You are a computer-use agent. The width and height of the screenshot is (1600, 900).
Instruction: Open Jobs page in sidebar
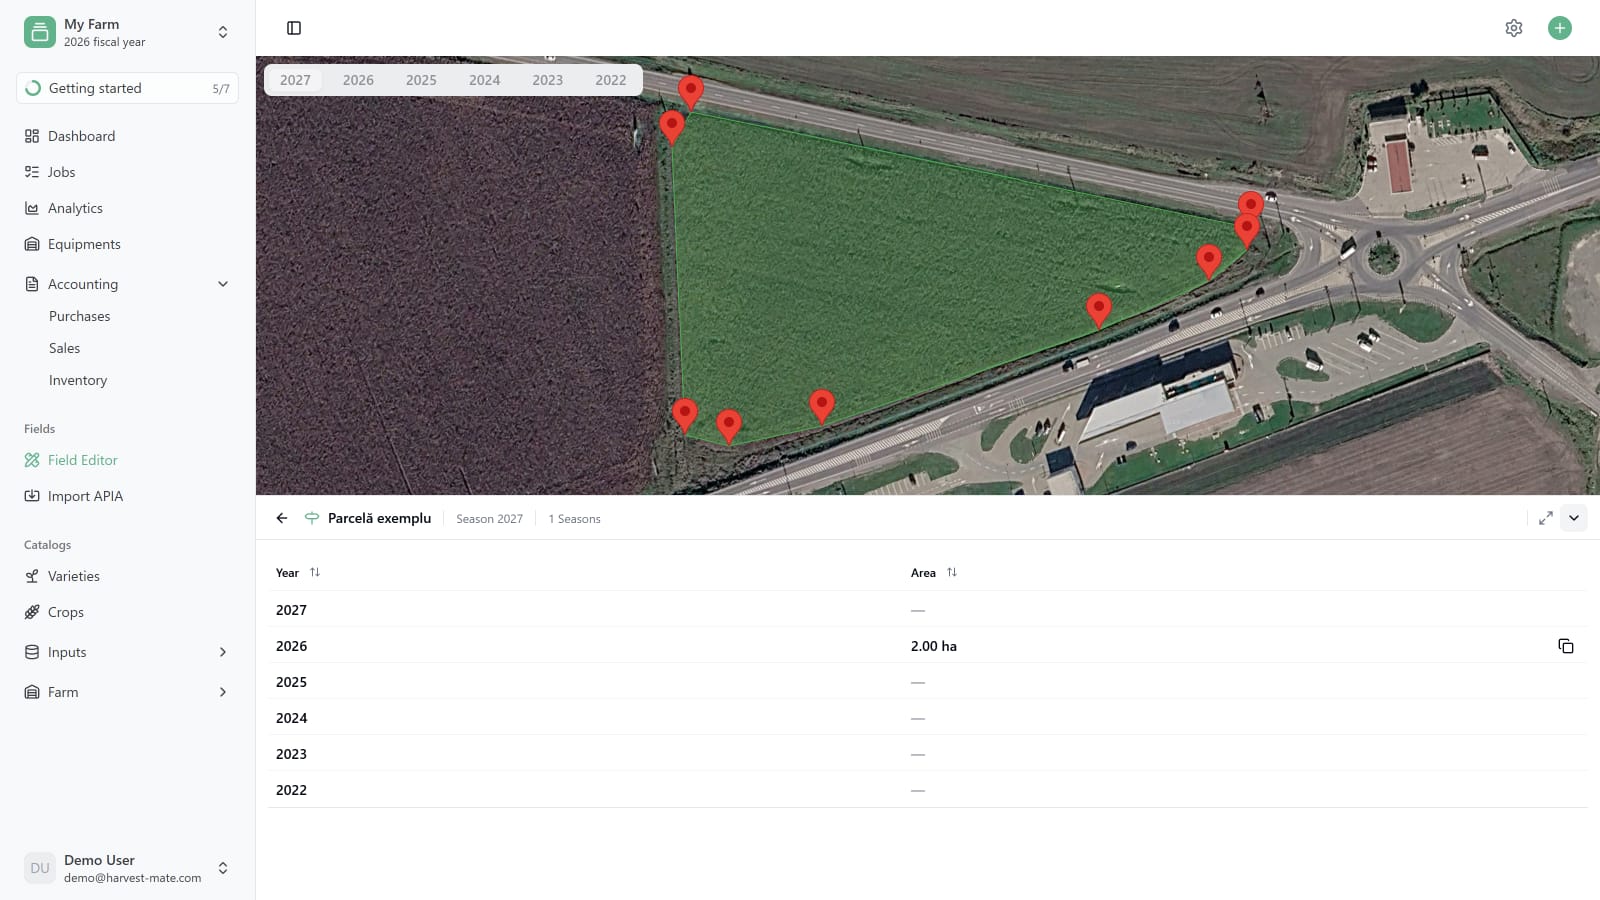click(x=128, y=172)
